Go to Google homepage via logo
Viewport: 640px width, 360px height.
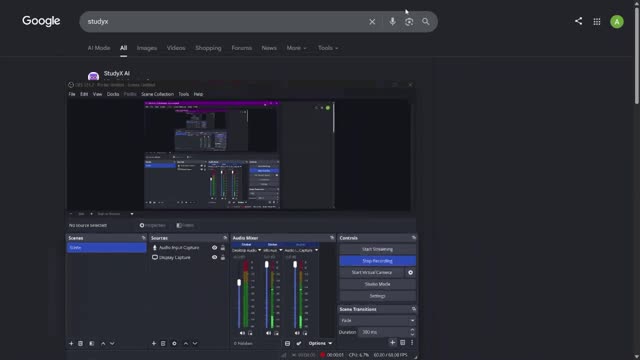tap(41, 21)
